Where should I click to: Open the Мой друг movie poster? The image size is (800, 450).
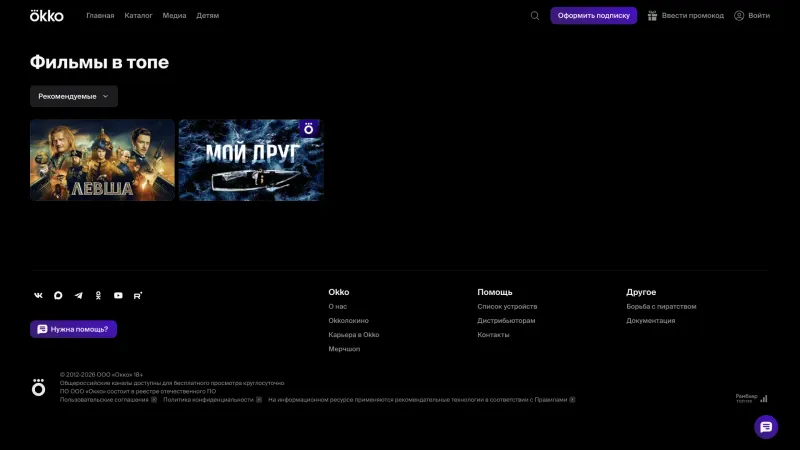point(251,160)
